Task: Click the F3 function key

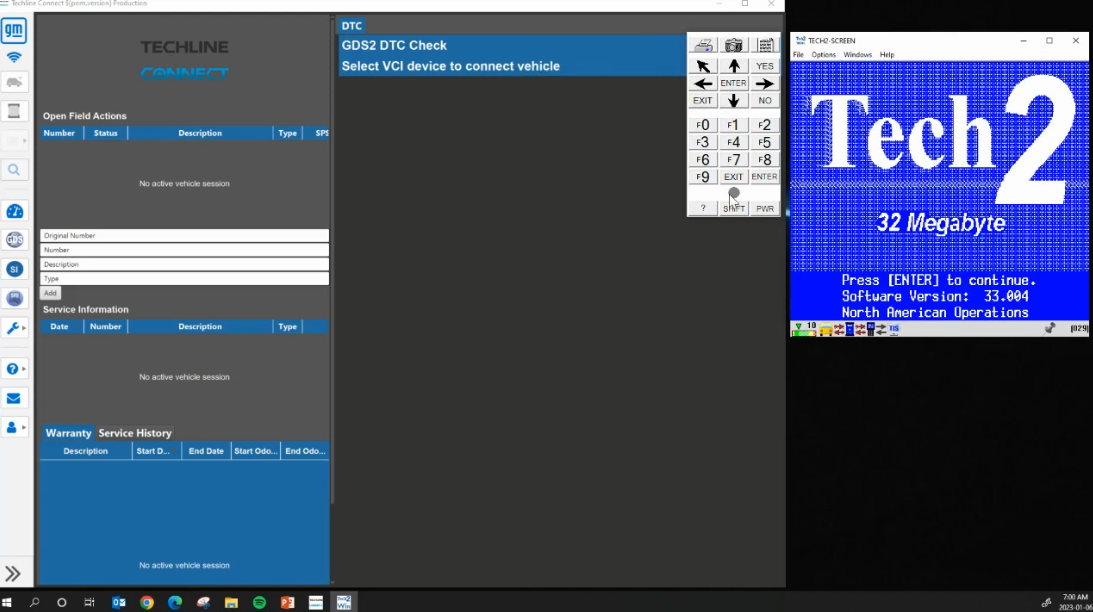Action: pyautogui.click(x=703, y=143)
